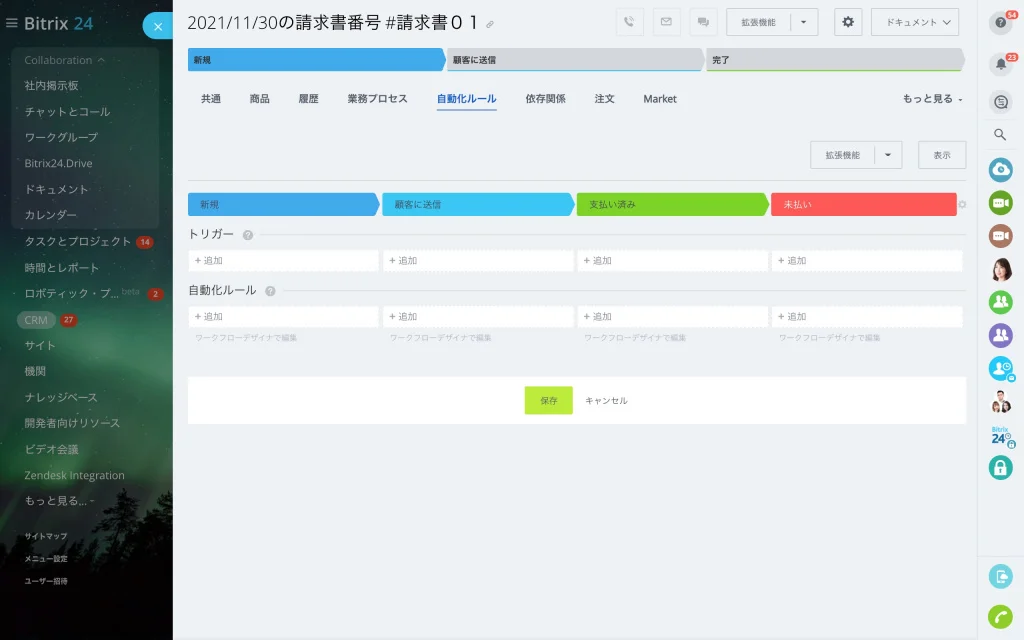This screenshot has height=640, width=1024.
Task: Open the ドキュメント dropdown button
Action: click(x=915, y=22)
